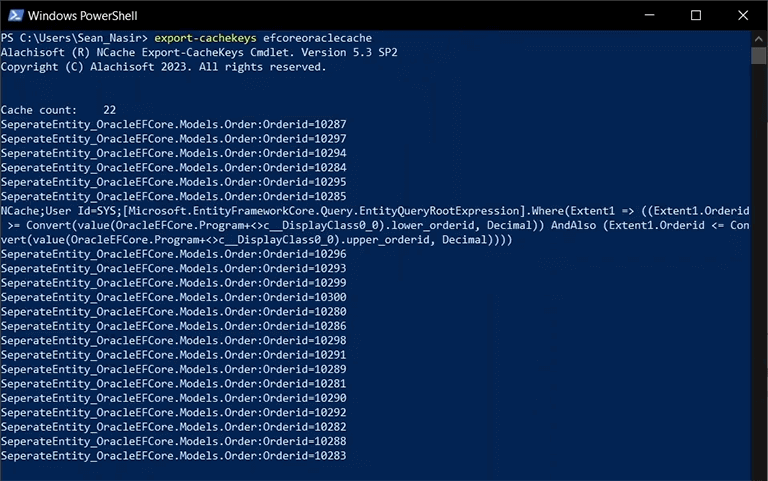
Task: Click the NCache;User Id=SYS query key line
Action: coord(375,225)
